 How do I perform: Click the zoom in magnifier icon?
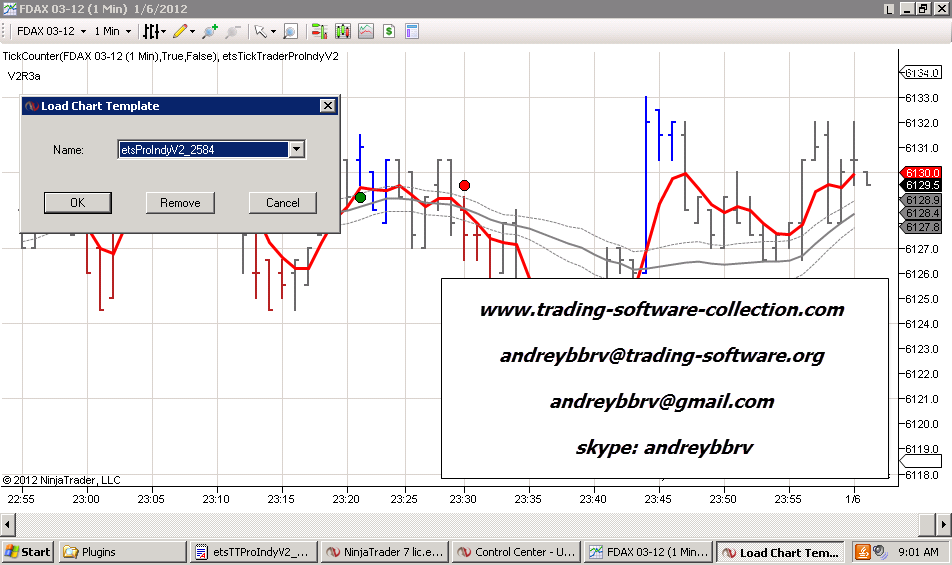tap(210, 31)
